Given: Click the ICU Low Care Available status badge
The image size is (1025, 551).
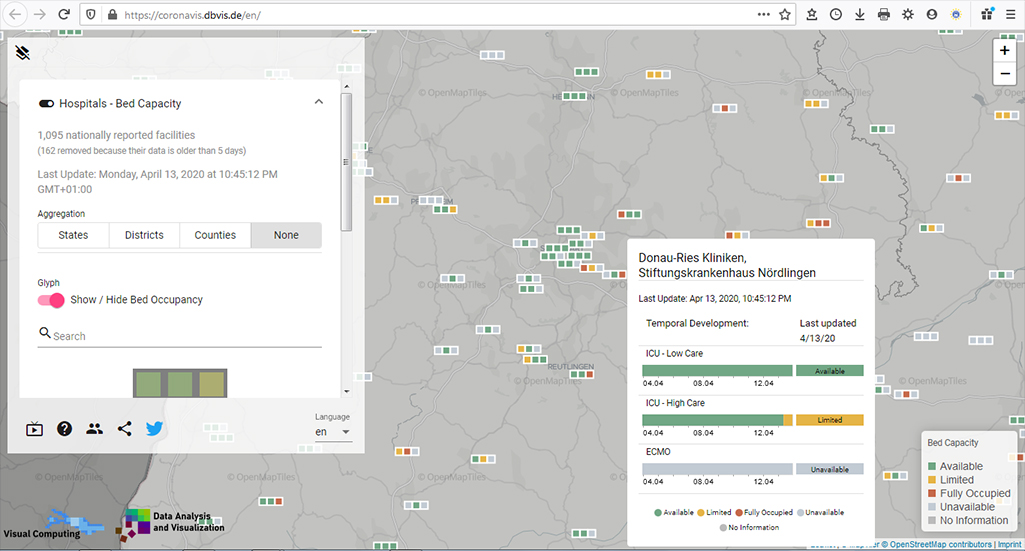Looking at the screenshot, I should click(x=830, y=371).
